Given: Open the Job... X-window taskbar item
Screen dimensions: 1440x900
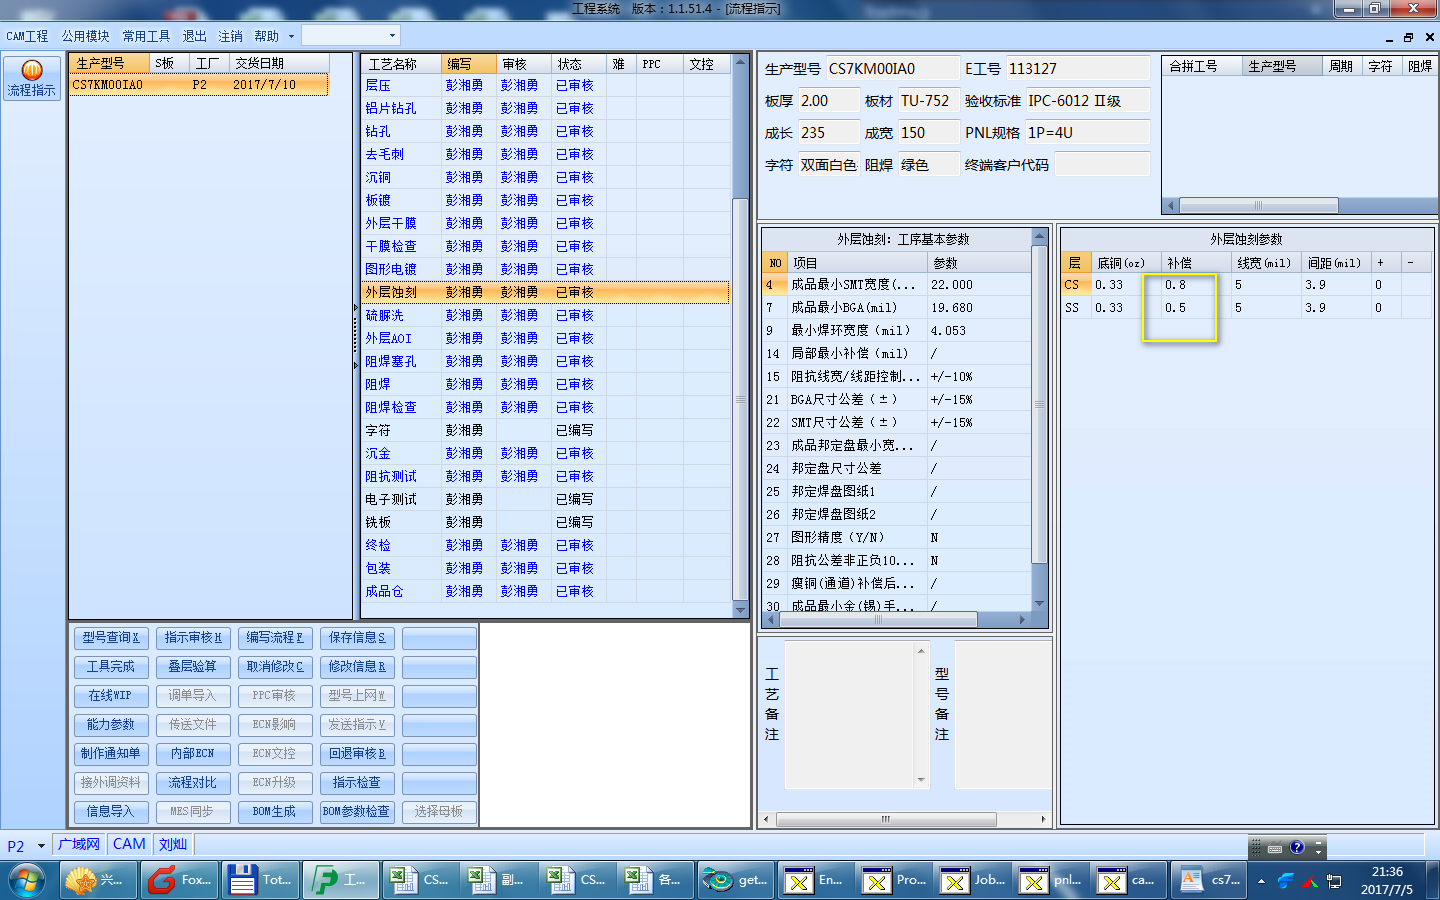Looking at the screenshot, I should coord(972,881).
